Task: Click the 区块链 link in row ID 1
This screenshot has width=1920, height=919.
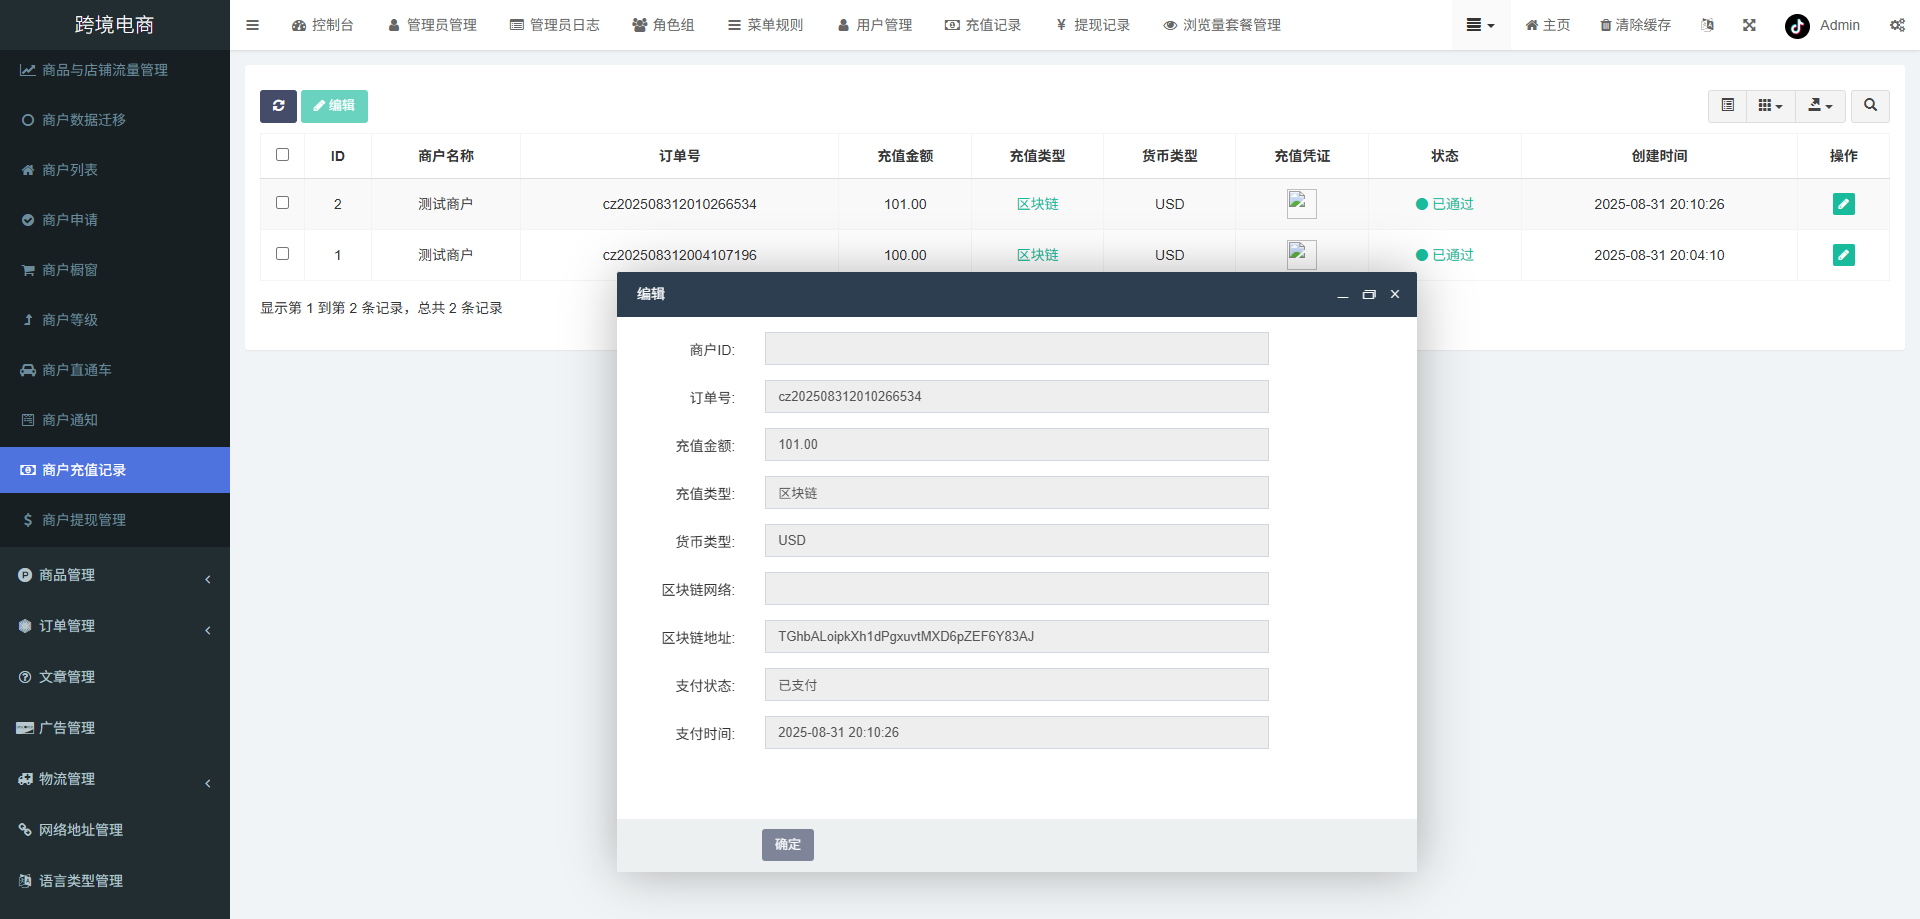Action: point(1037,254)
